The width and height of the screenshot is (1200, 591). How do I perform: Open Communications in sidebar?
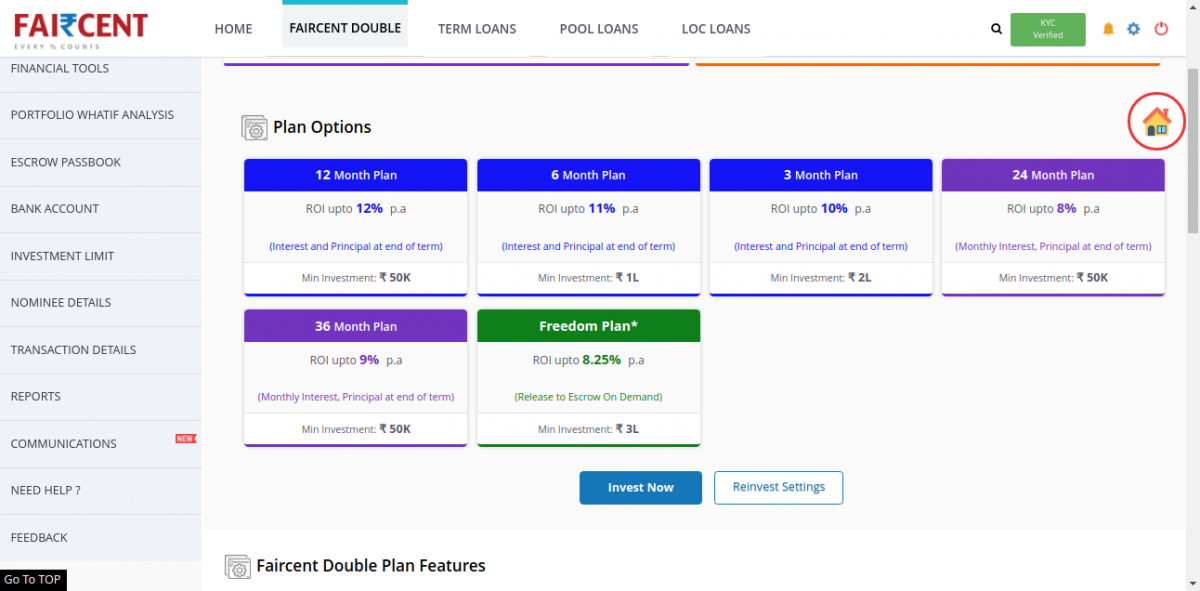[64, 443]
